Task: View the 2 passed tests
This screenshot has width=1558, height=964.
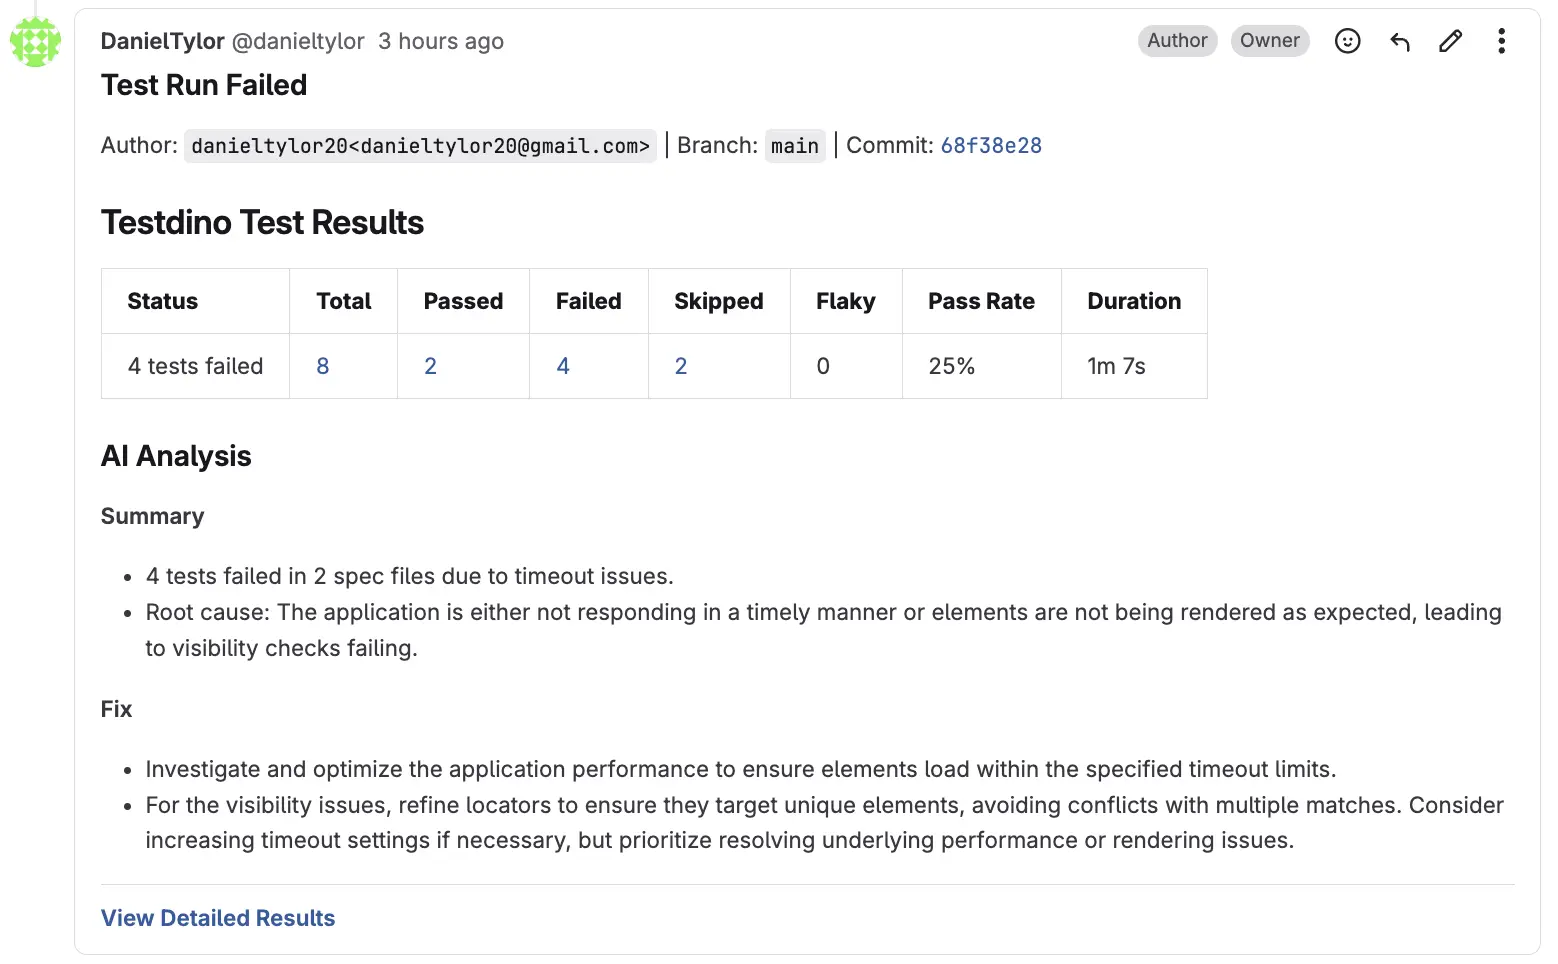Action: 430,366
